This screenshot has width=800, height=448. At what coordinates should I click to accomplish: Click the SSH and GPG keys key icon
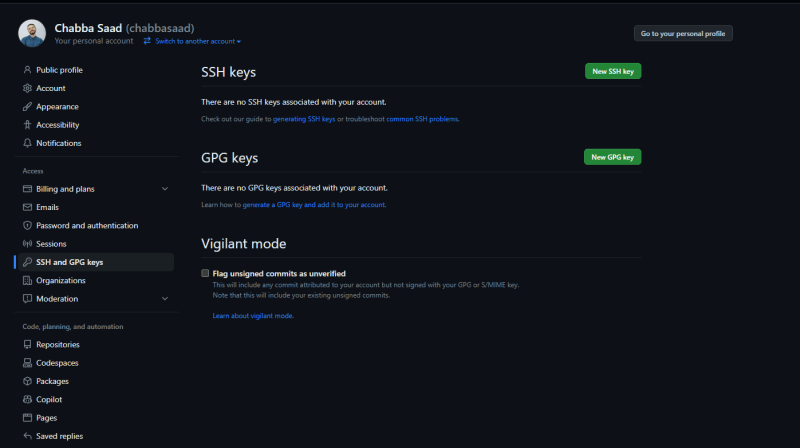pos(27,262)
